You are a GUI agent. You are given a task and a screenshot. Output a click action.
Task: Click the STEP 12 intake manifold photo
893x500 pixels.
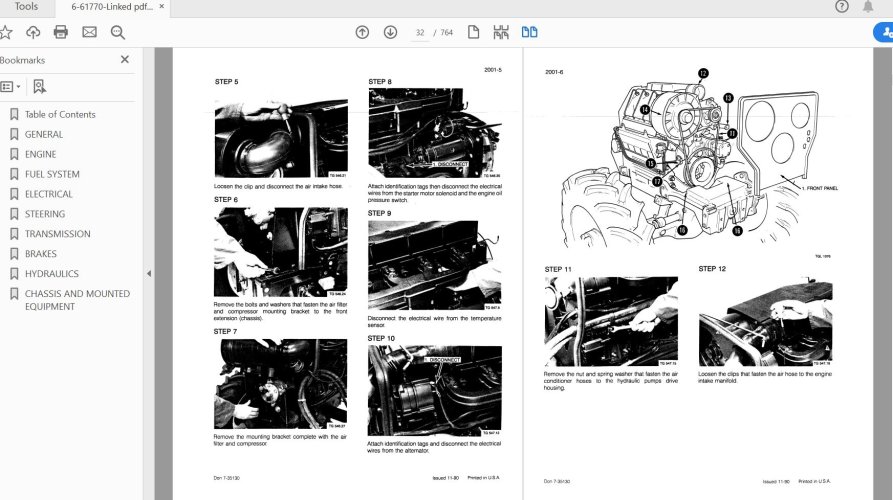pos(765,322)
